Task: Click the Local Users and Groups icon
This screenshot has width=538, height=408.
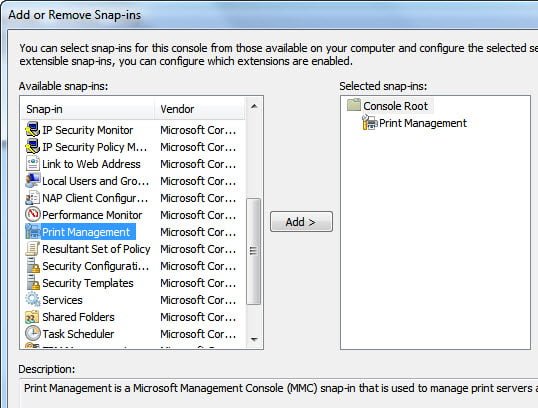Action: point(33,181)
